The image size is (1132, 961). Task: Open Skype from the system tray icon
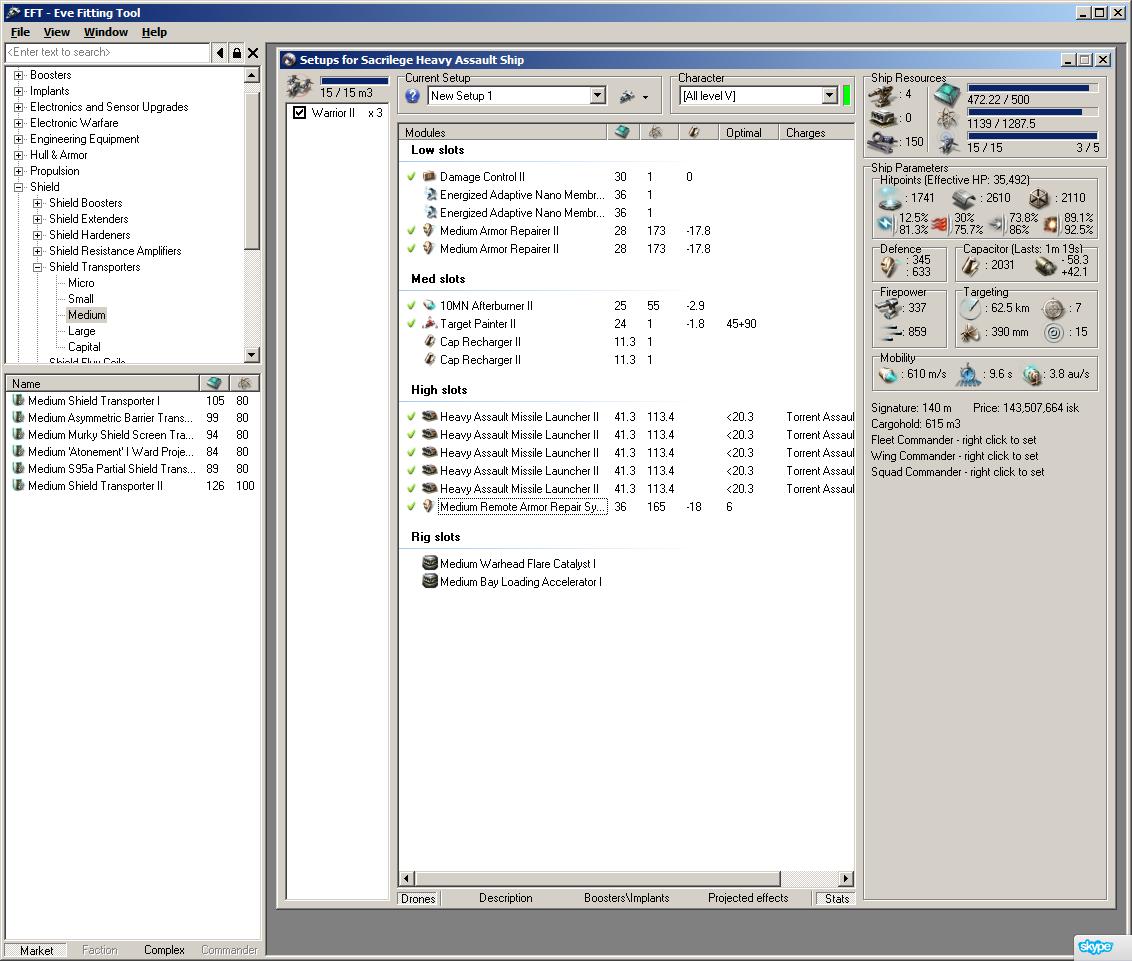click(1095, 946)
